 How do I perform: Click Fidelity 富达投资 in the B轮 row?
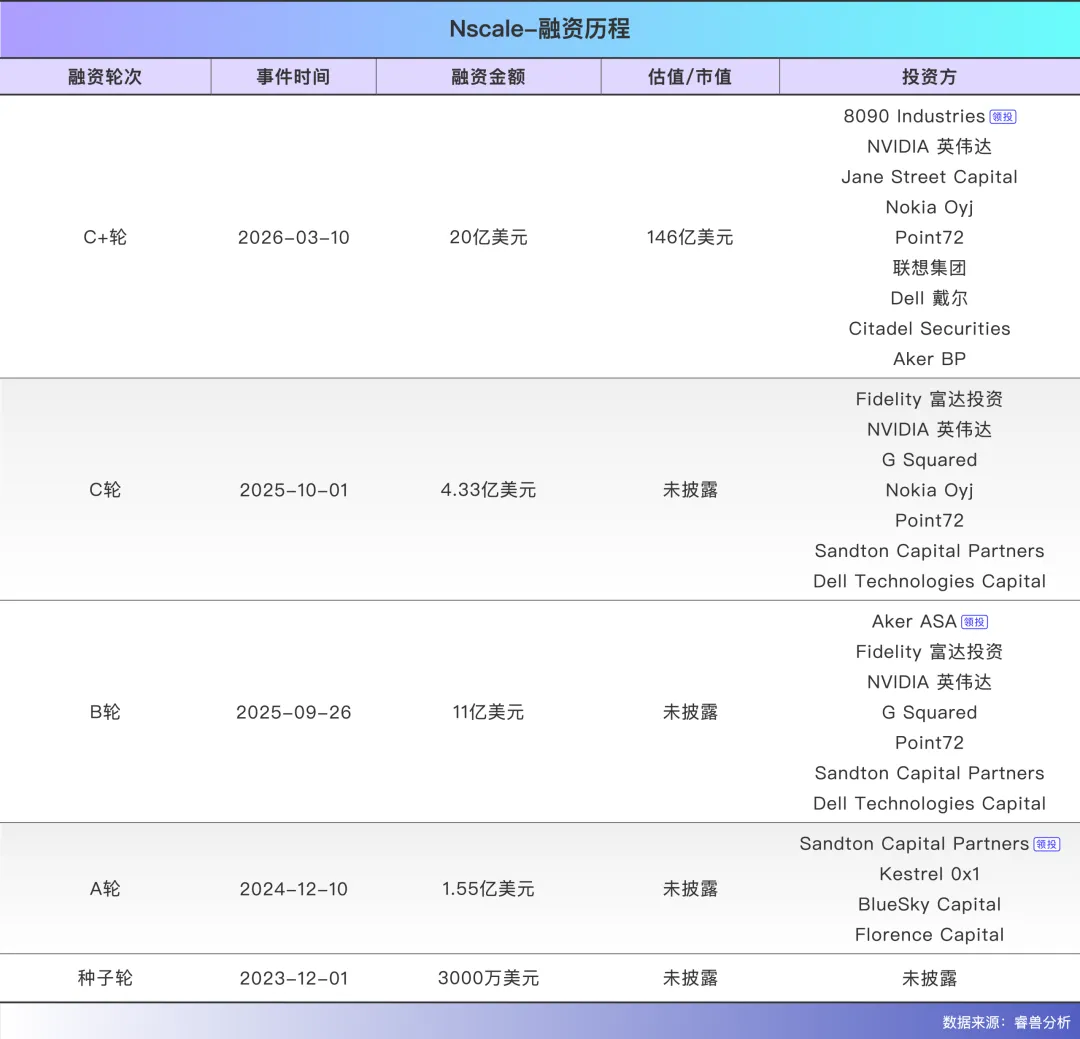[929, 652]
